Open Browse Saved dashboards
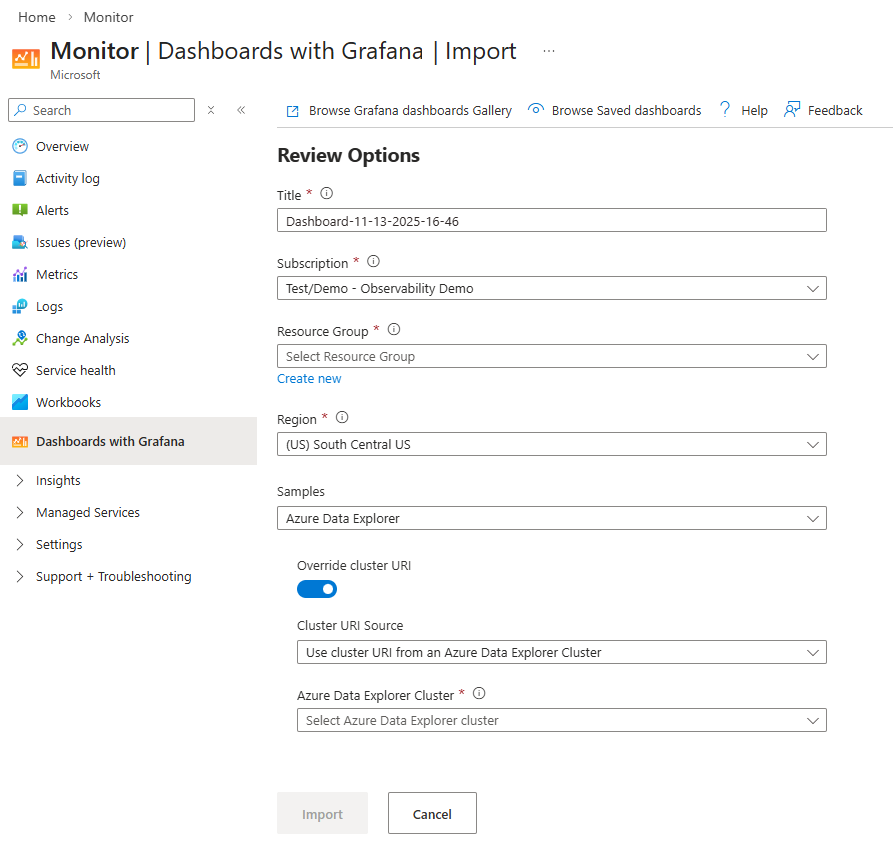Screen dimensions: 893x849 [626, 110]
